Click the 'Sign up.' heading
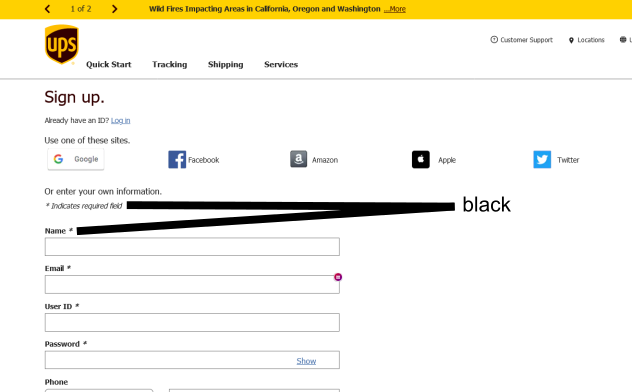Viewport: 632px width, 392px height. 75,97
